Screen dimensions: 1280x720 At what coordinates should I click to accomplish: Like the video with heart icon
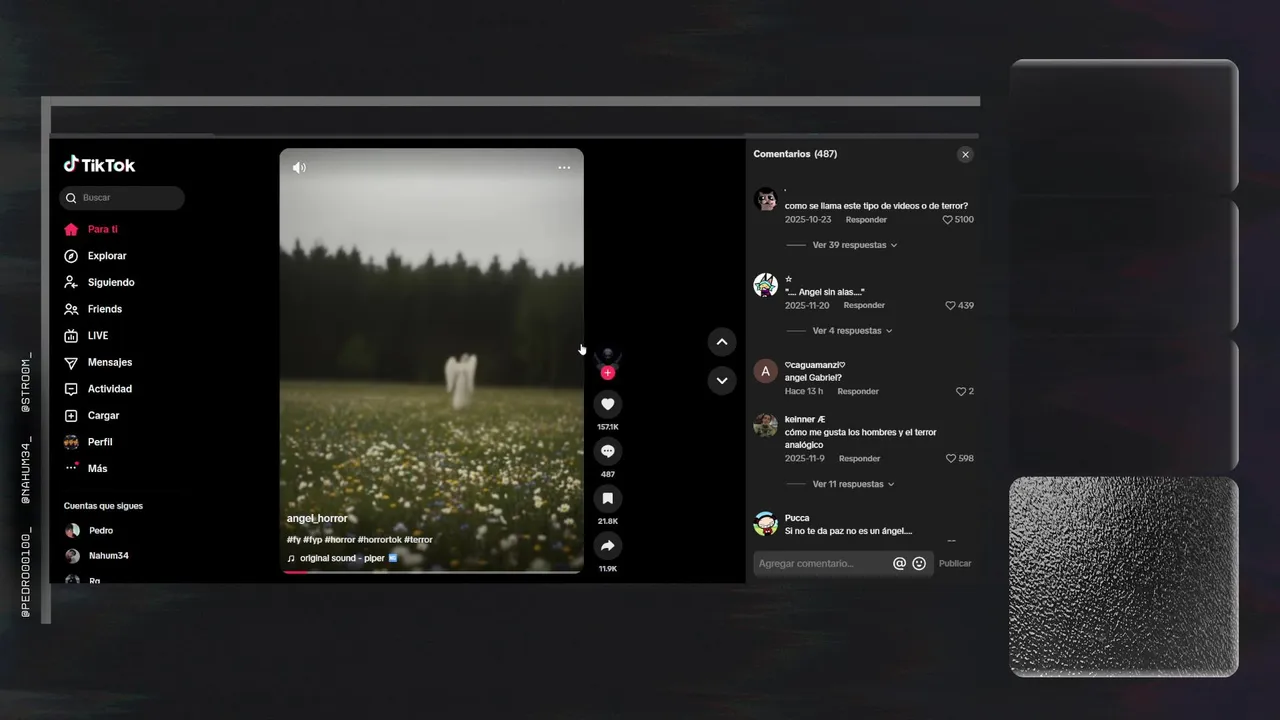(608, 404)
